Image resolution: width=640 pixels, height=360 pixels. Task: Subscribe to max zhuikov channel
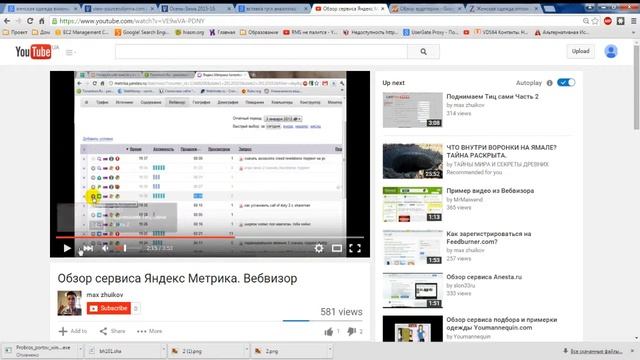coord(109,308)
